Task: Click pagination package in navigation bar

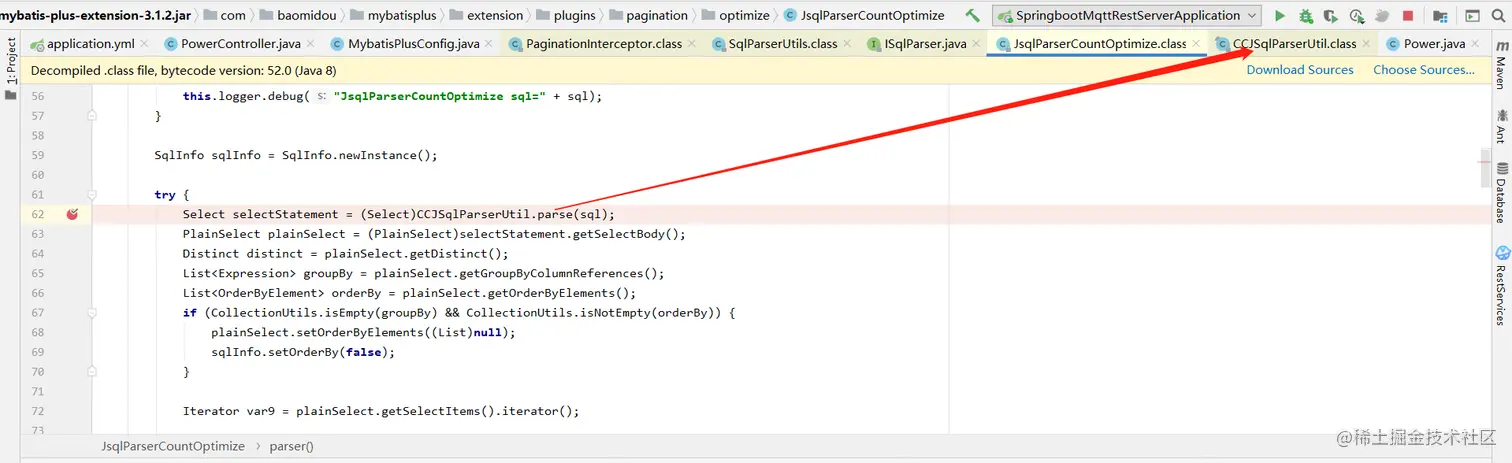Action: 649,16
